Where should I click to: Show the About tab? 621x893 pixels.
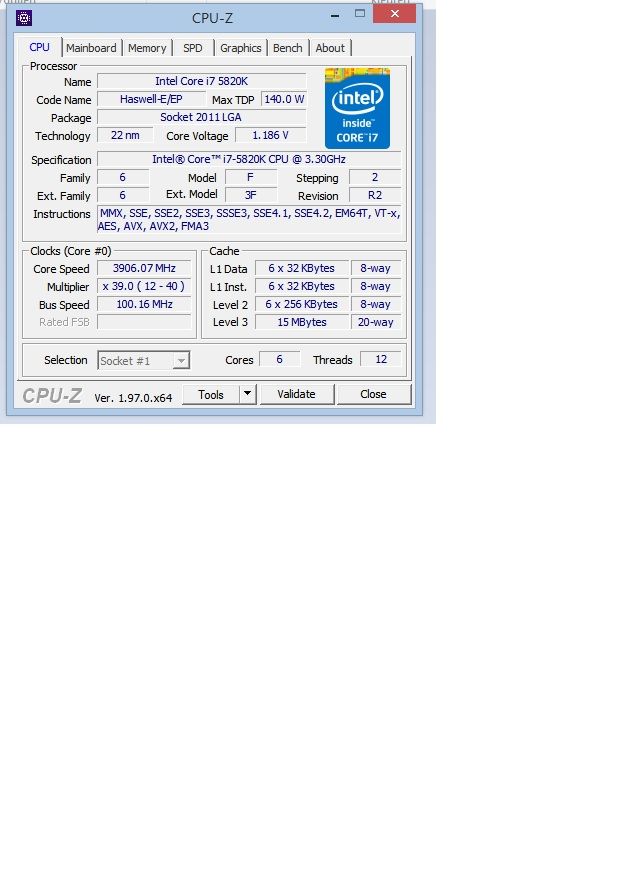coord(330,48)
